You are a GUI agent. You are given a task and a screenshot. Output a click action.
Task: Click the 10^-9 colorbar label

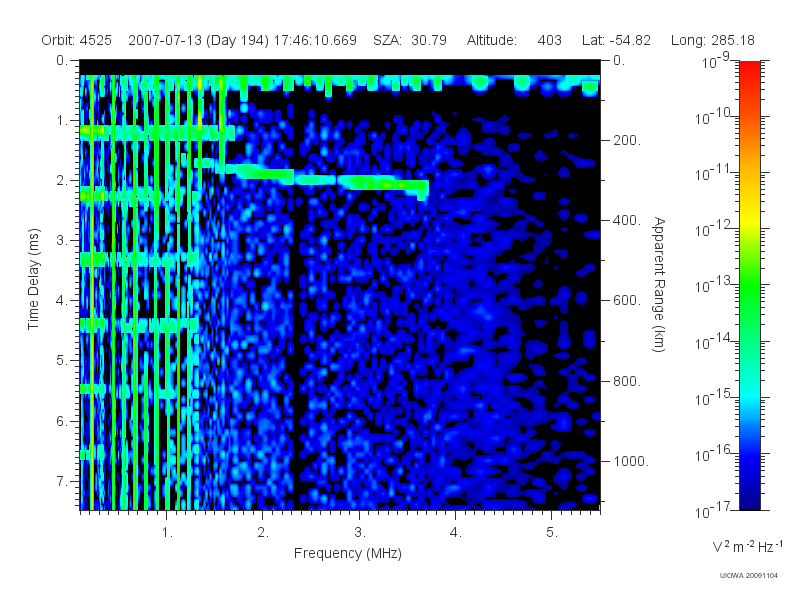717,60
